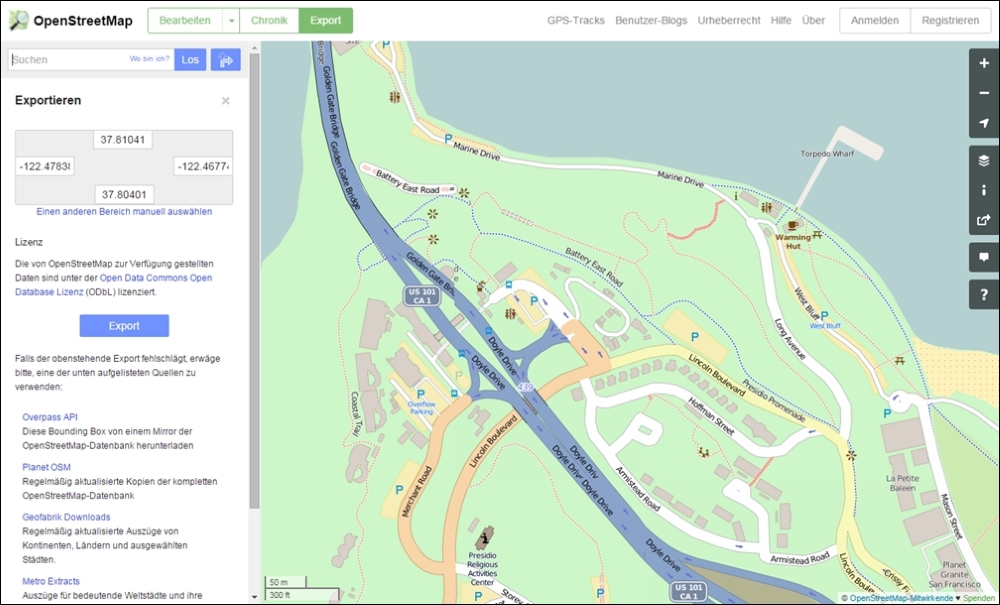The height and width of the screenshot is (605, 1000).
Task: Click the OpenStreetMap magnifier logo
Action: coord(18,20)
